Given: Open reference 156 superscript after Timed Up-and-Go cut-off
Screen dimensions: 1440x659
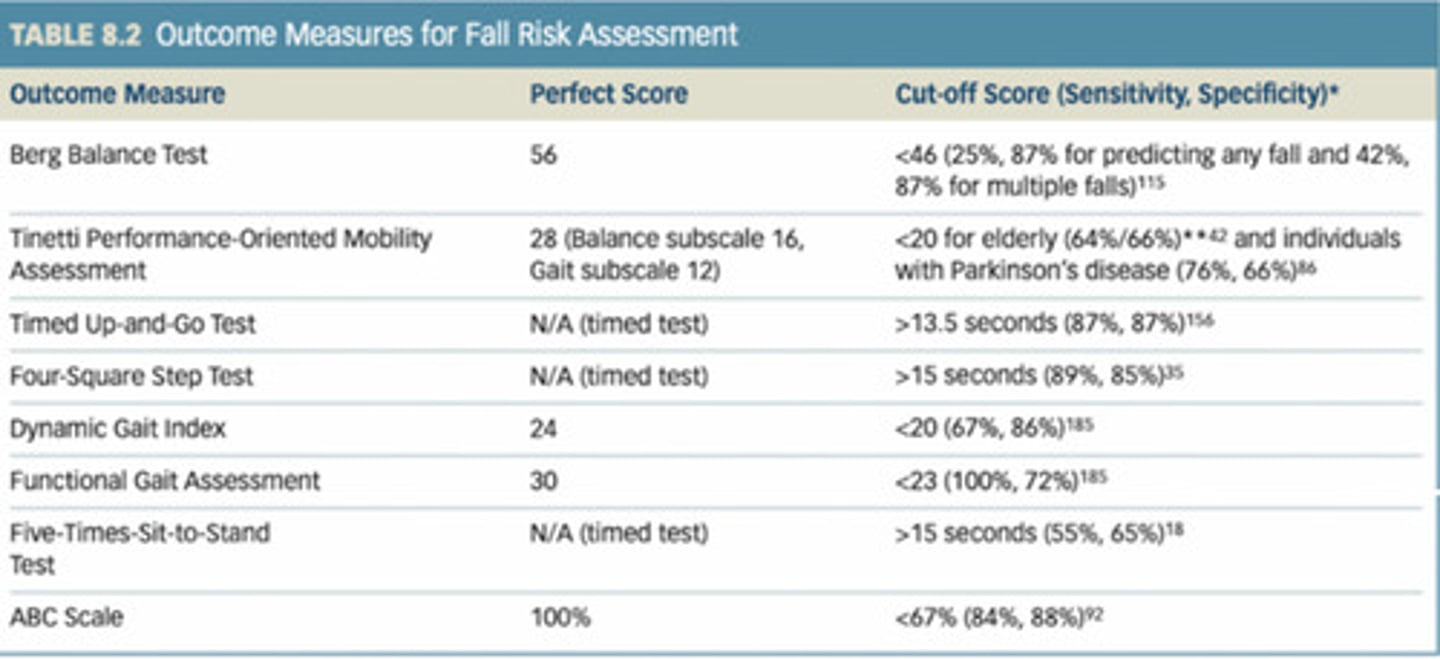Looking at the screenshot, I should pyautogui.click(x=1200, y=318).
